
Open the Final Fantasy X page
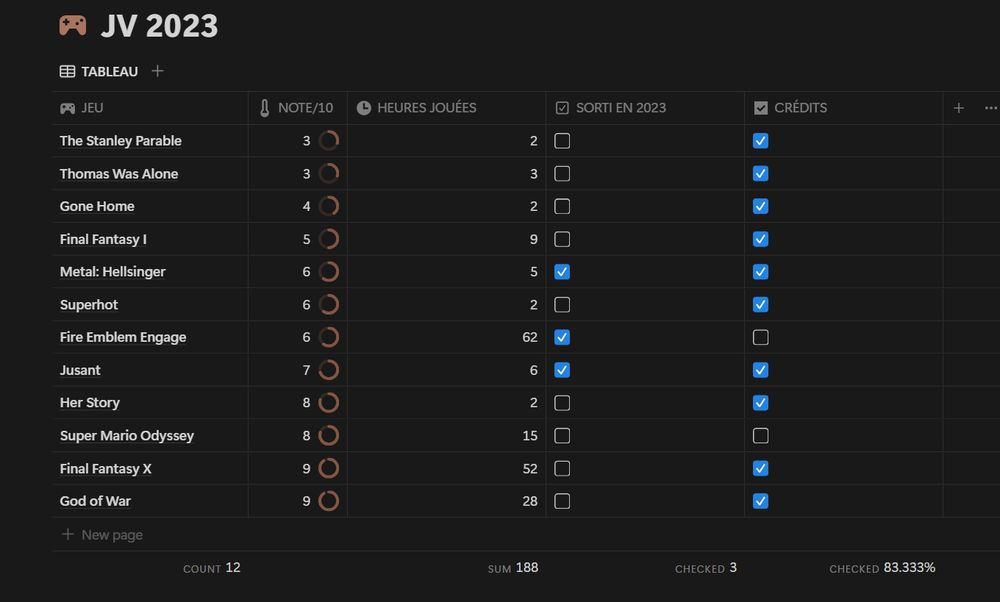click(x=106, y=469)
